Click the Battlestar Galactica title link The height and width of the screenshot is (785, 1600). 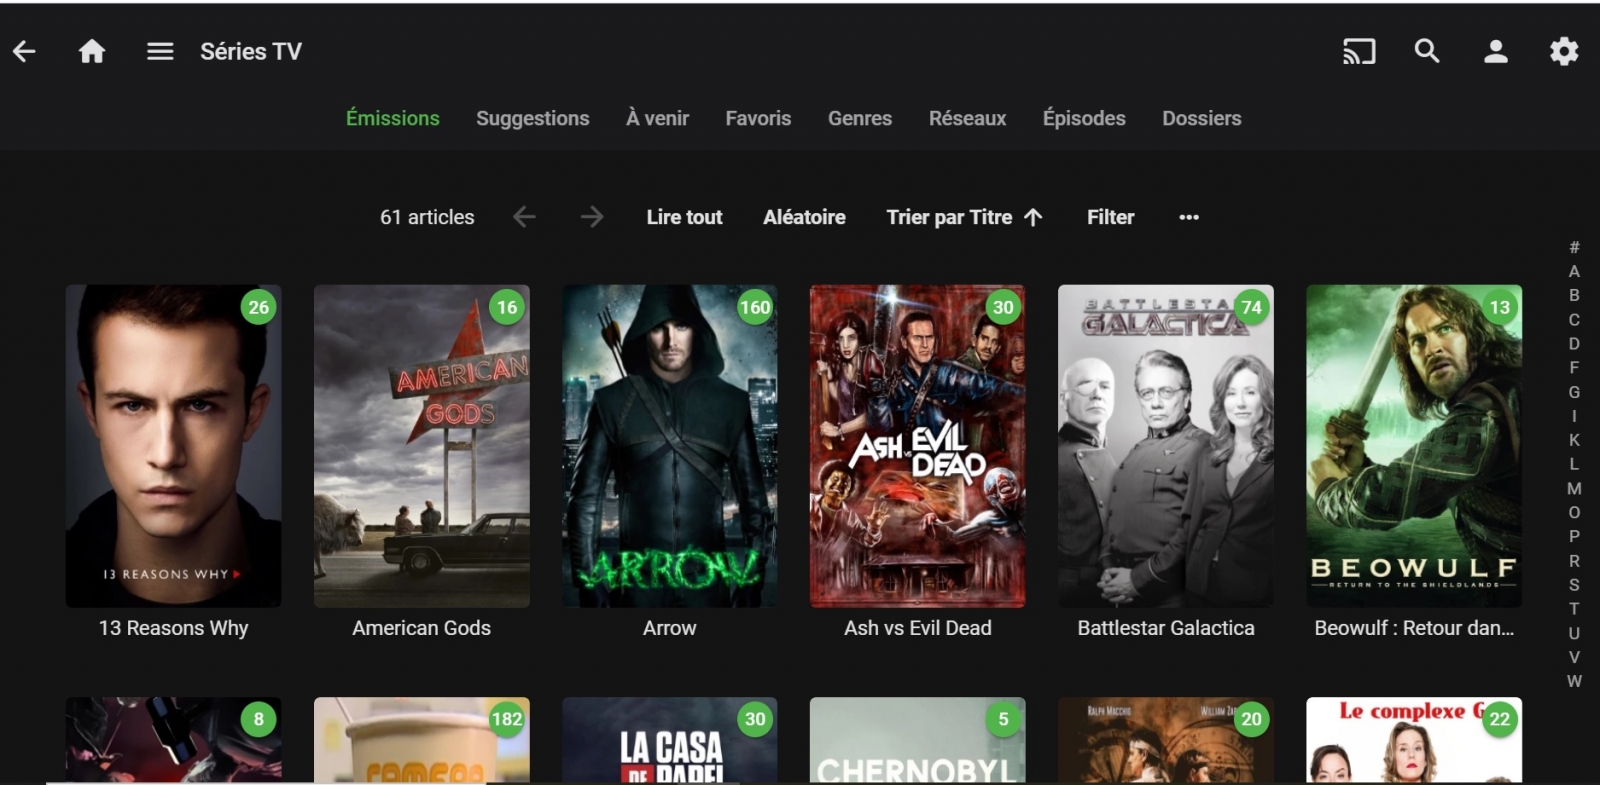(x=1166, y=628)
